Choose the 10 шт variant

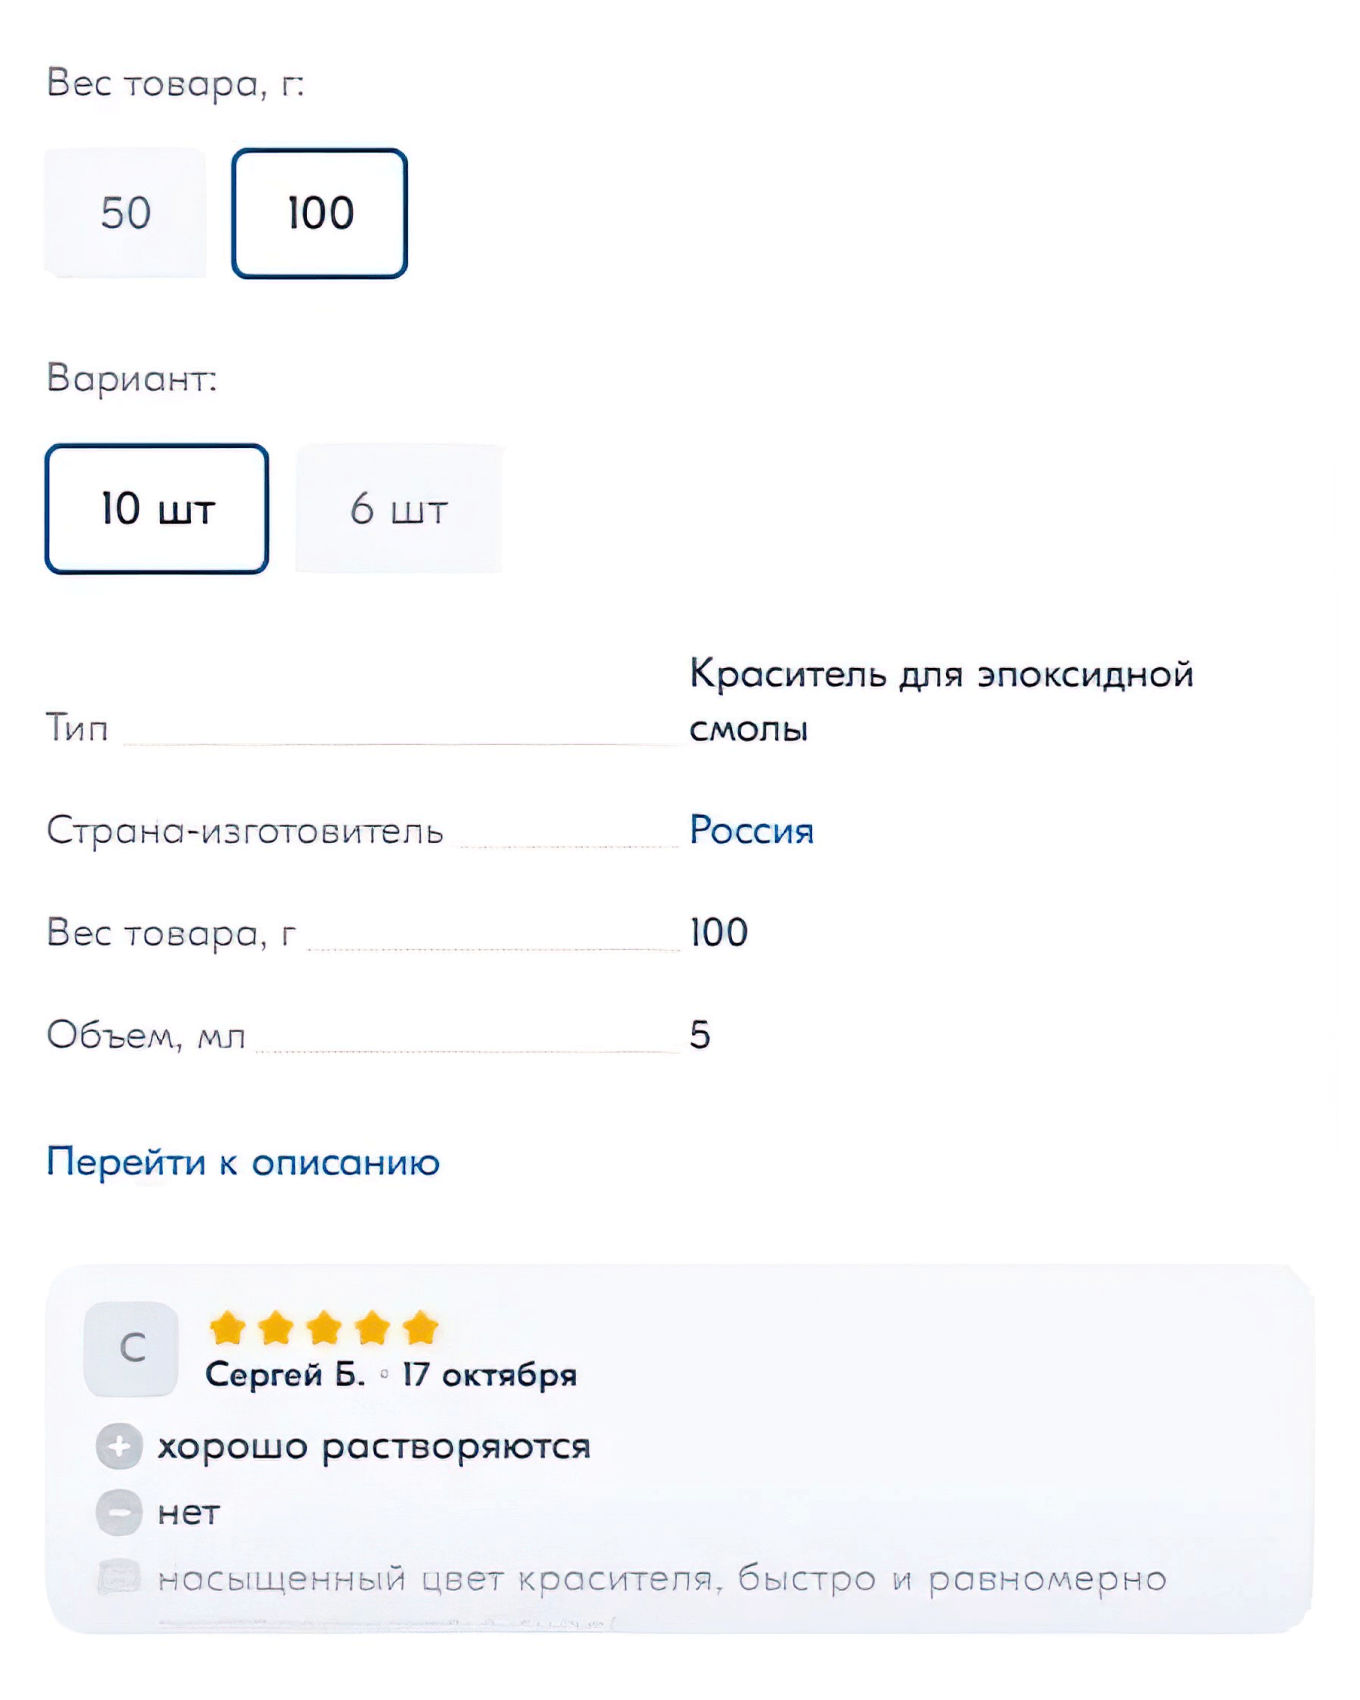coord(156,508)
